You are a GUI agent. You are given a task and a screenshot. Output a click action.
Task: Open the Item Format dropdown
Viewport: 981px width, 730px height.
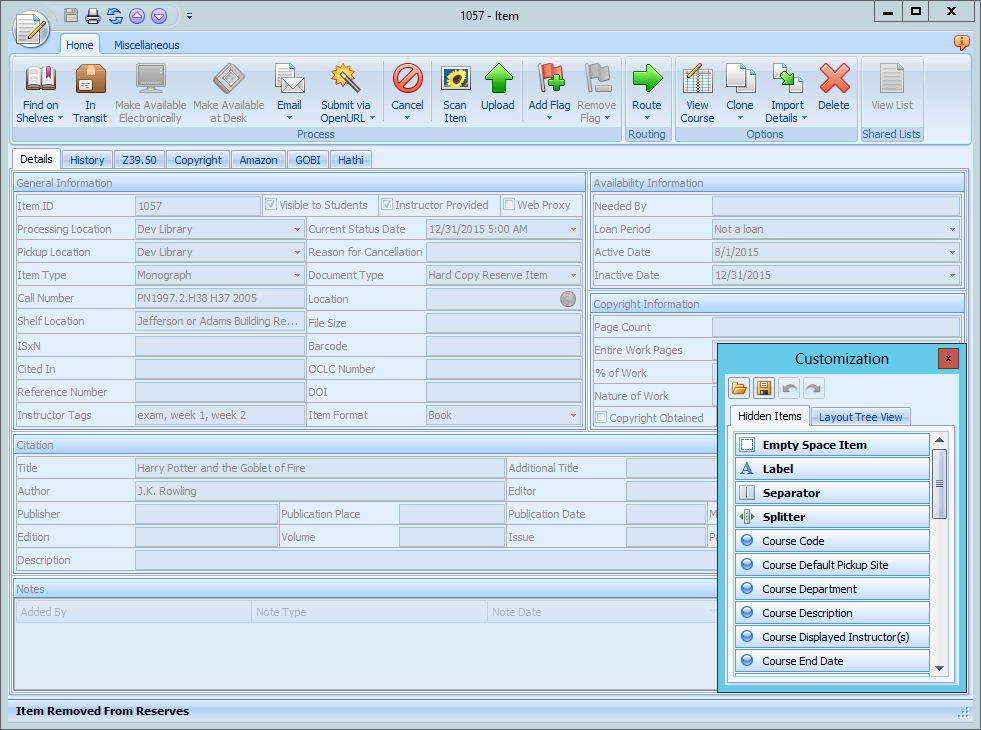pyautogui.click(x=573, y=415)
